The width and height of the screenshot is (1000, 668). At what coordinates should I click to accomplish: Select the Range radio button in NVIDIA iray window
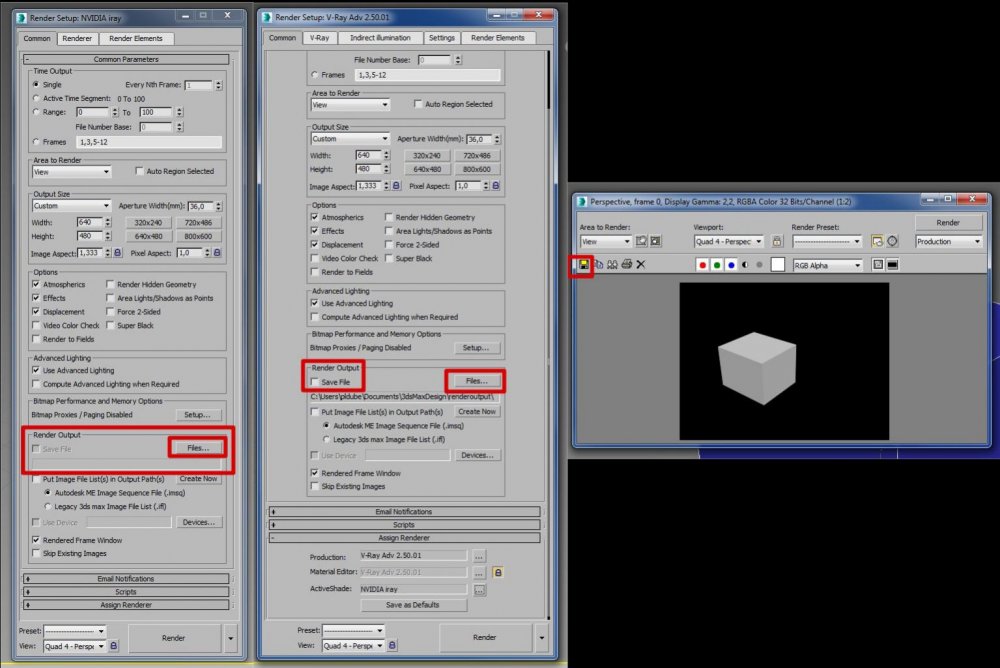(x=36, y=112)
